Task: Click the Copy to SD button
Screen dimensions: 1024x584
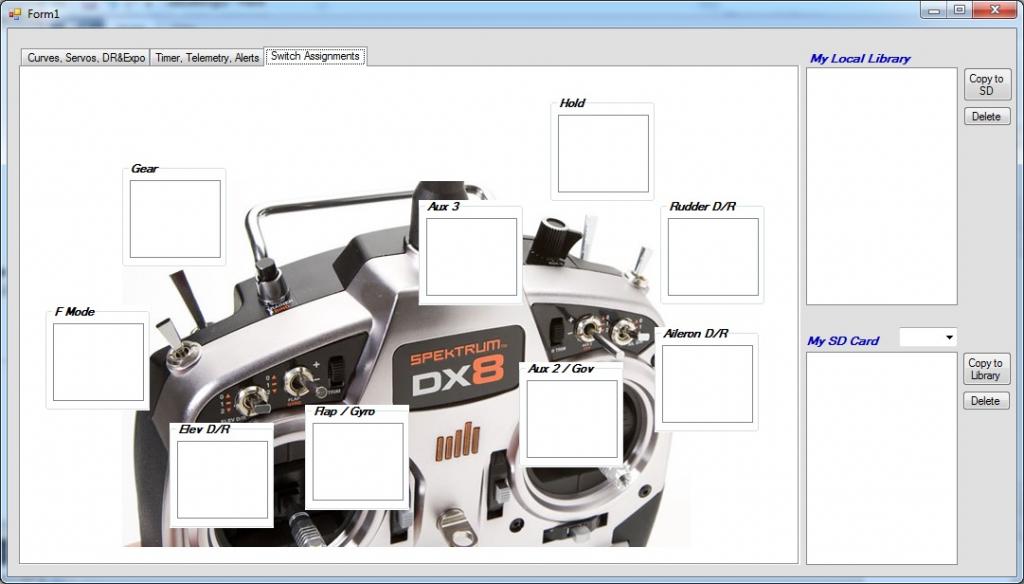Action: [x=987, y=84]
